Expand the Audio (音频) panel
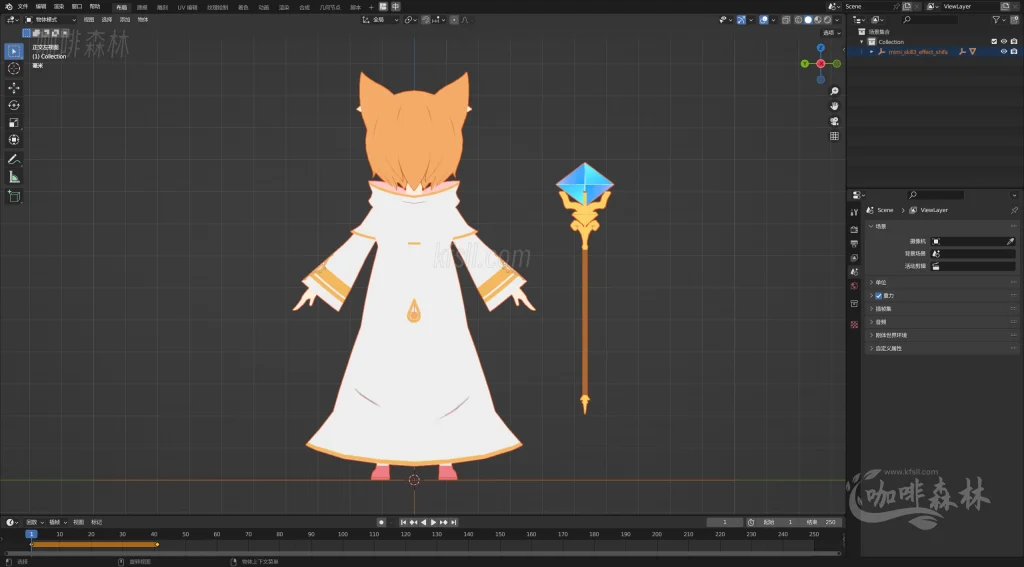Screen dimensions: 1024x567 point(880,322)
